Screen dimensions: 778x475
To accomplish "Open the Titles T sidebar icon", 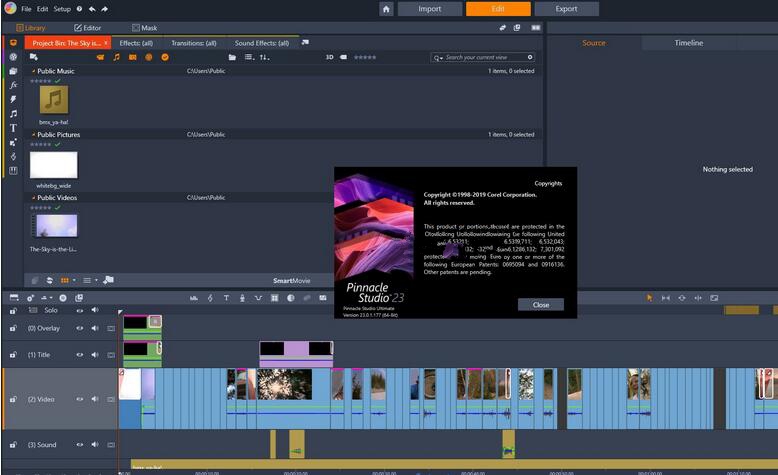I will (x=13, y=128).
